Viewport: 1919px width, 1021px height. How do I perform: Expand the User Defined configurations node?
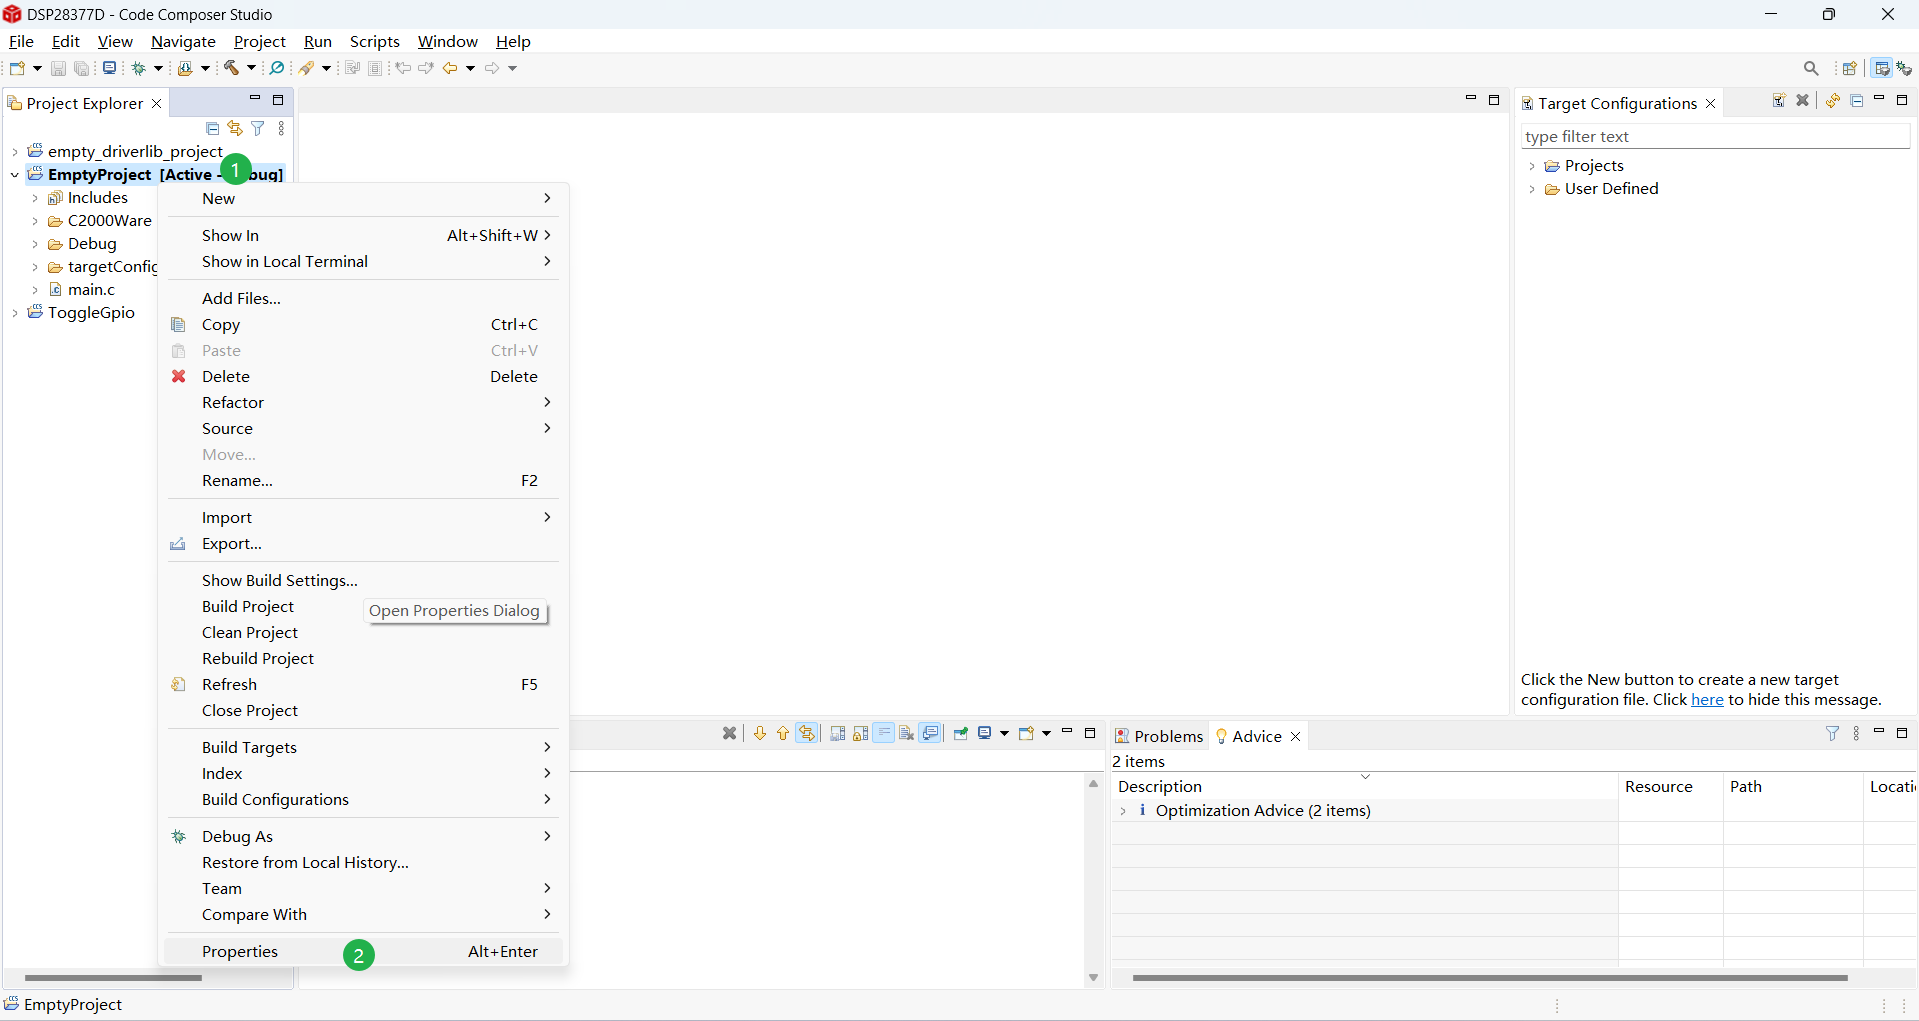pos(1532,189)
